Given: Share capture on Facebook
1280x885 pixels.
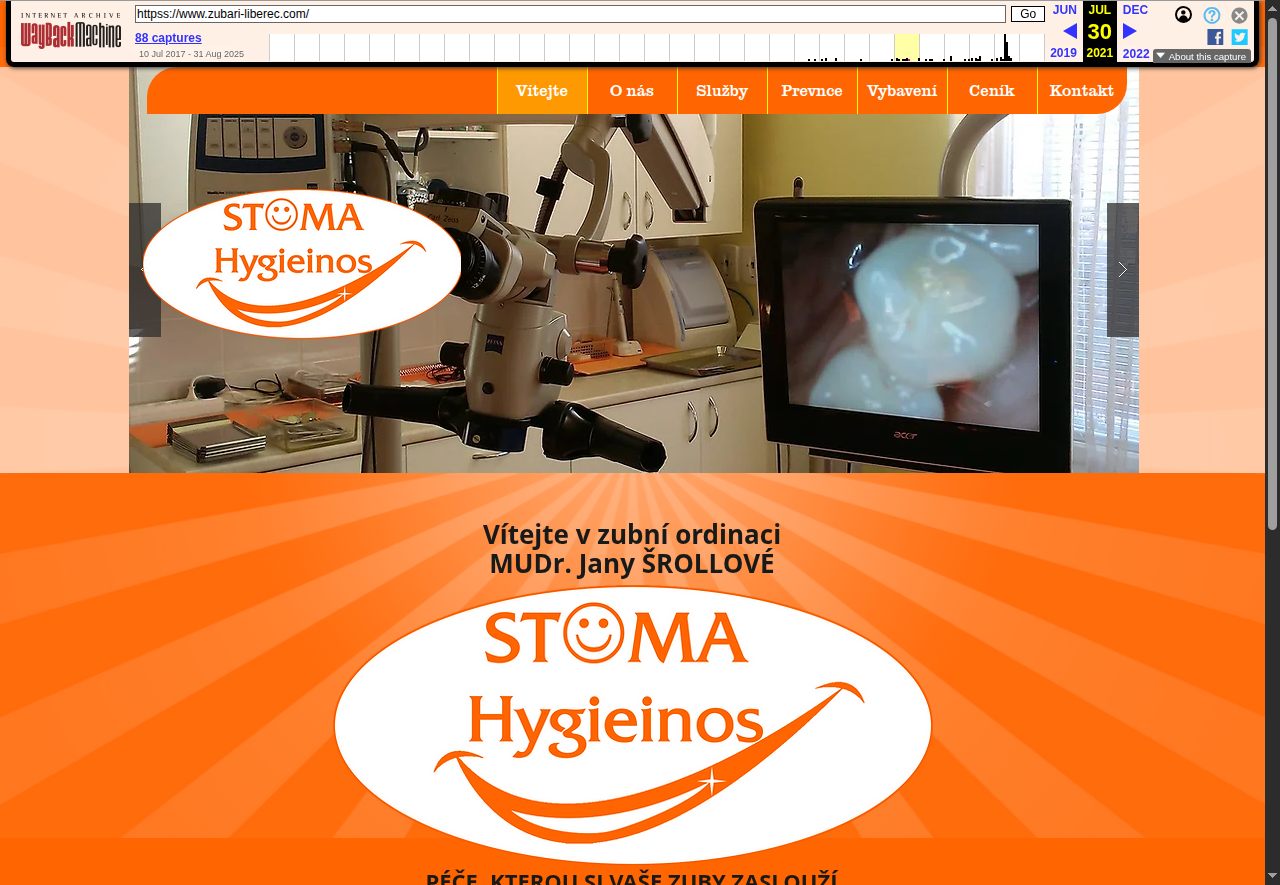Looking at the screenshot, I should (1215, 37).
